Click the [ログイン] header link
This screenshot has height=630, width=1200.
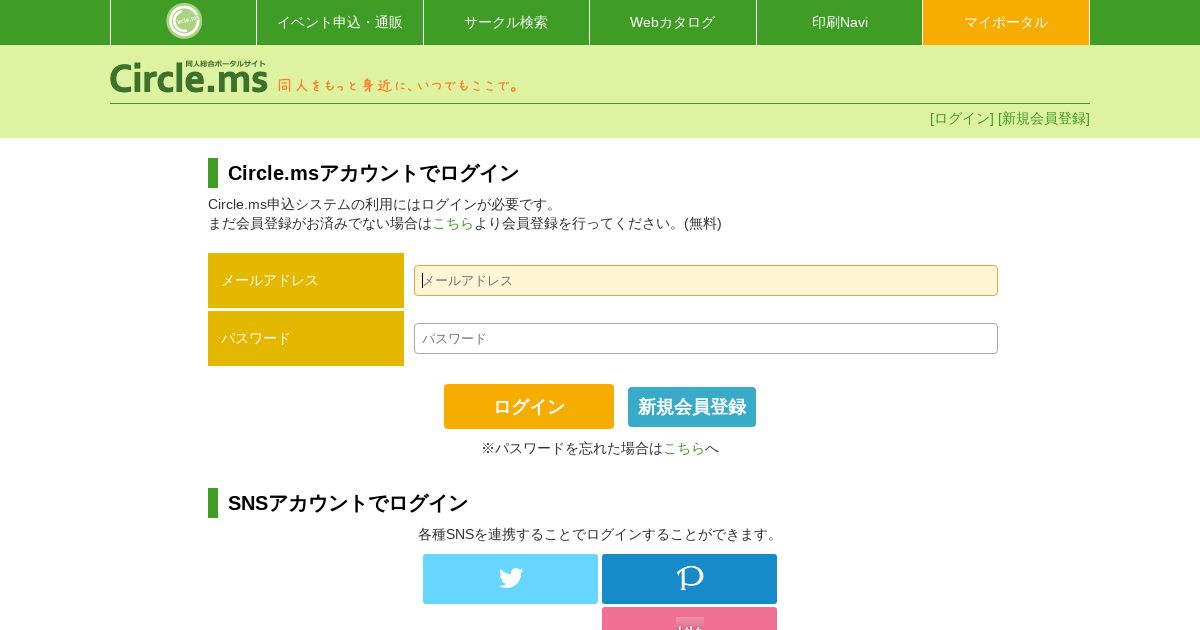962,118
